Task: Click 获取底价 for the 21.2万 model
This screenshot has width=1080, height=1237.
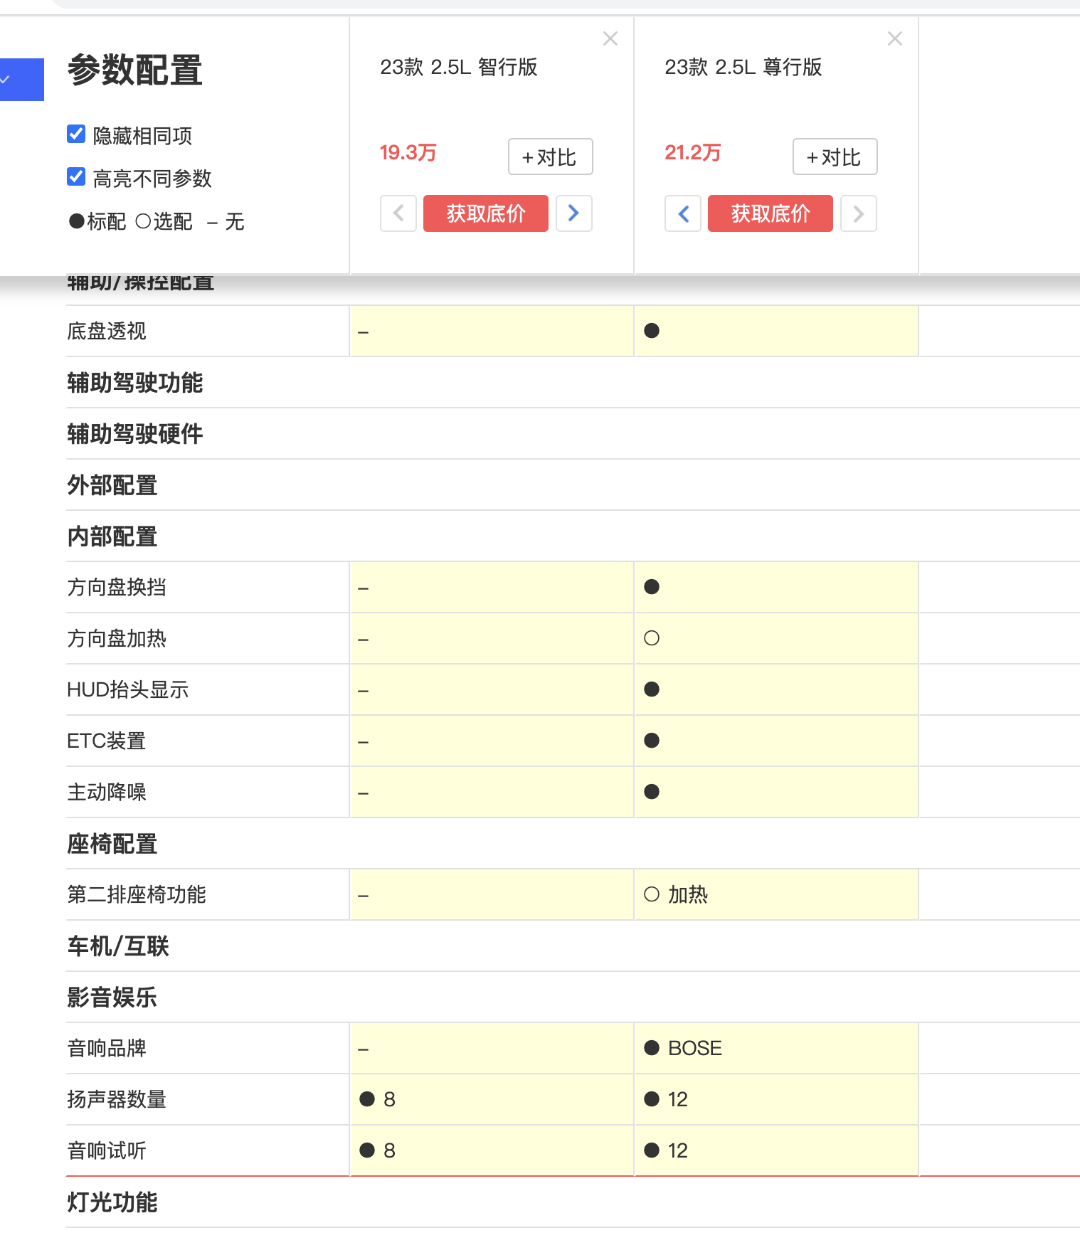Action: [770, 214]
